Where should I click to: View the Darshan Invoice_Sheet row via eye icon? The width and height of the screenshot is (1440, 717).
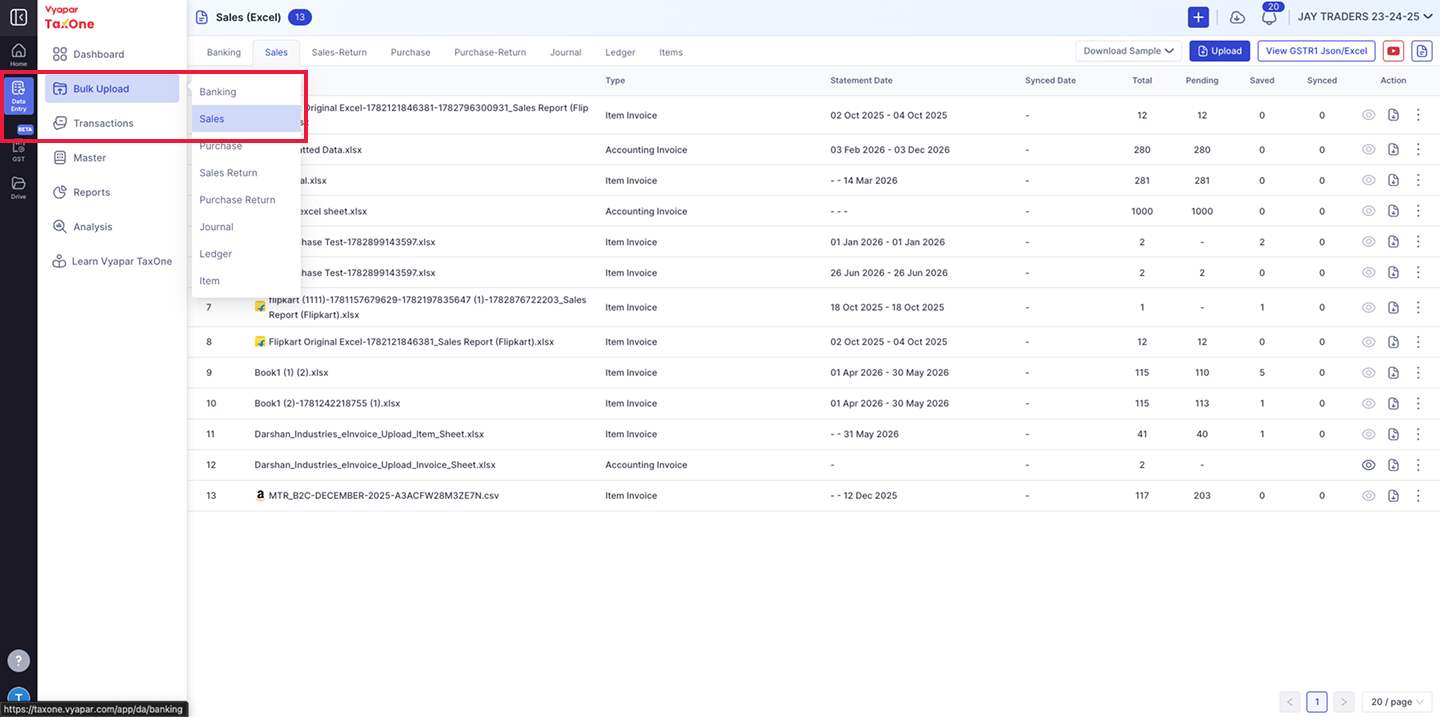click(x=1369, y=465)
